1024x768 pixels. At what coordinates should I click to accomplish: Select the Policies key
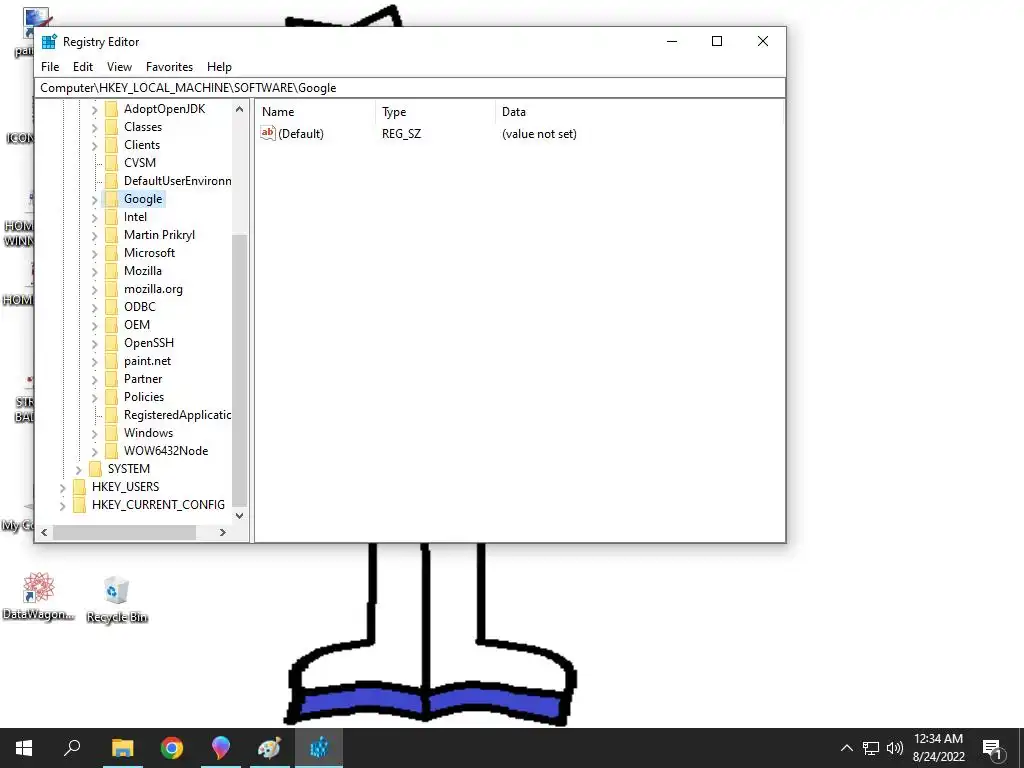click(x=144, y=396)
